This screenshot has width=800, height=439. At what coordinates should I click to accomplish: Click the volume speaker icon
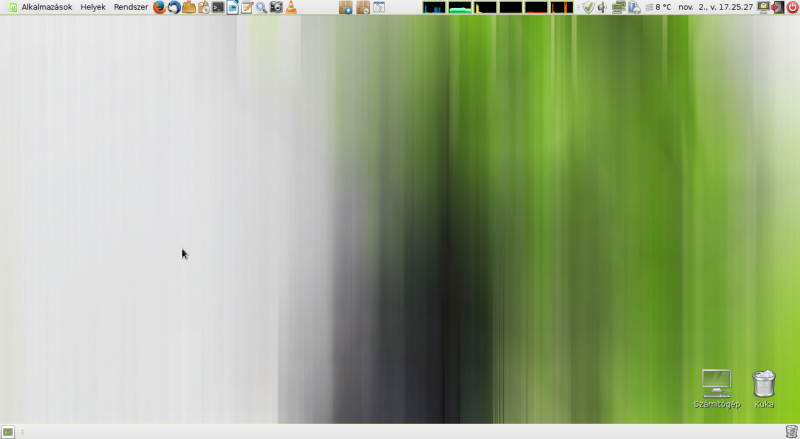(x=602, y=7)
